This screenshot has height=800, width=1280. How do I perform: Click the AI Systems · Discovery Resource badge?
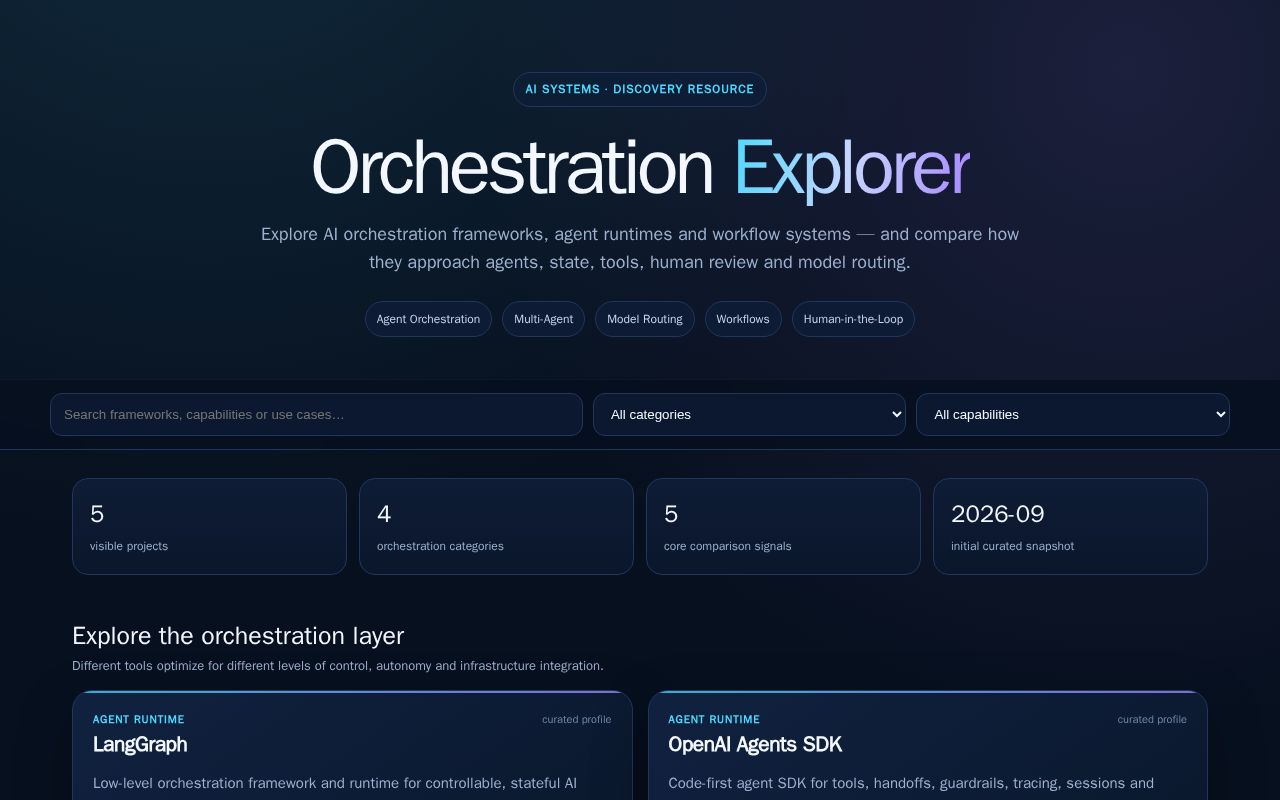[x=640, y=89]
